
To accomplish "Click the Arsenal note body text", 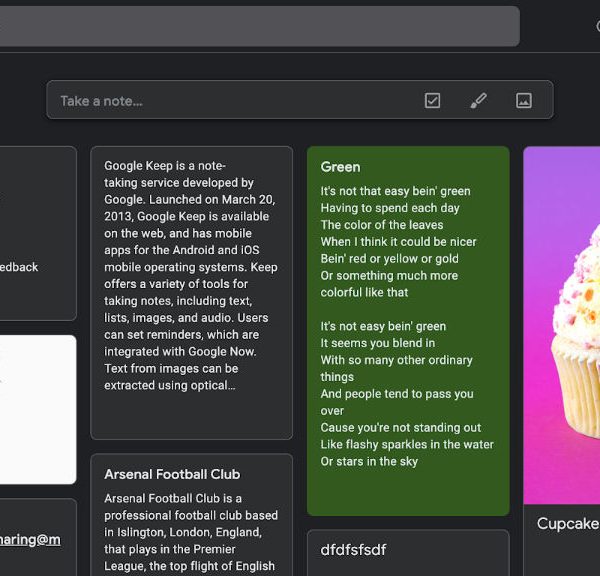I will 191,532.
